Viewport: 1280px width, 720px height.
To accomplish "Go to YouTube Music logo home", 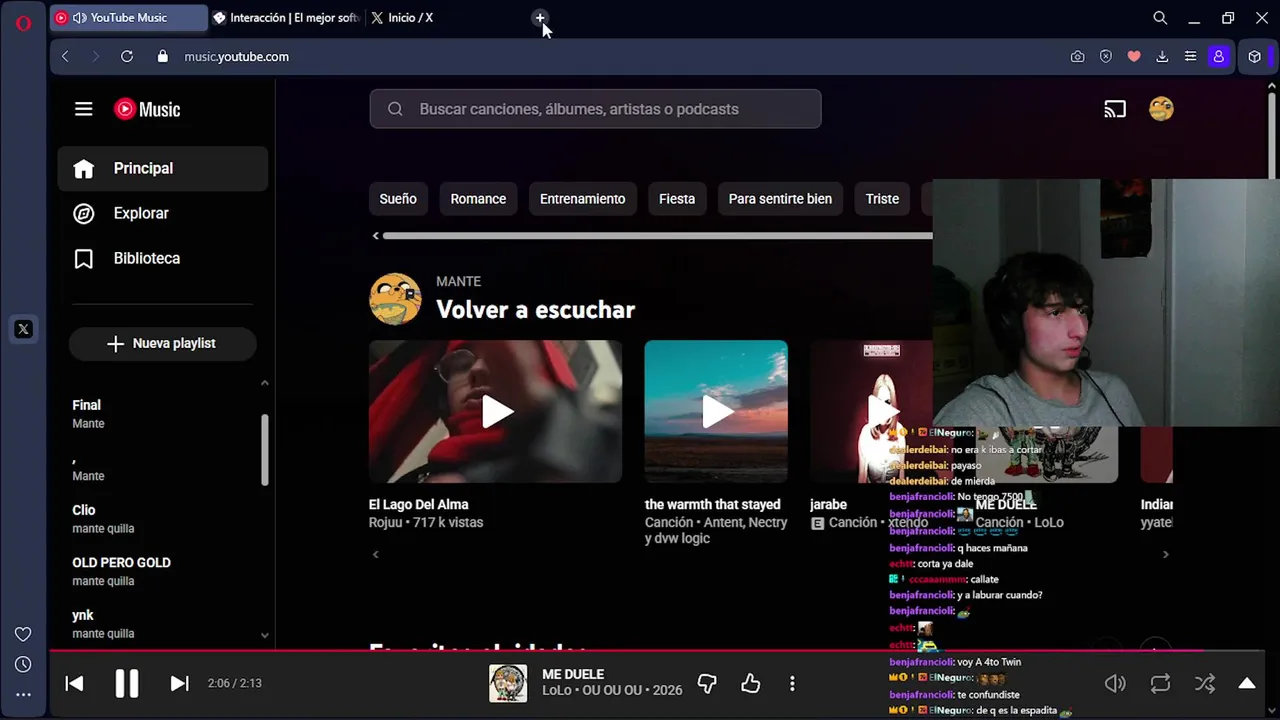I will (147, 109).
